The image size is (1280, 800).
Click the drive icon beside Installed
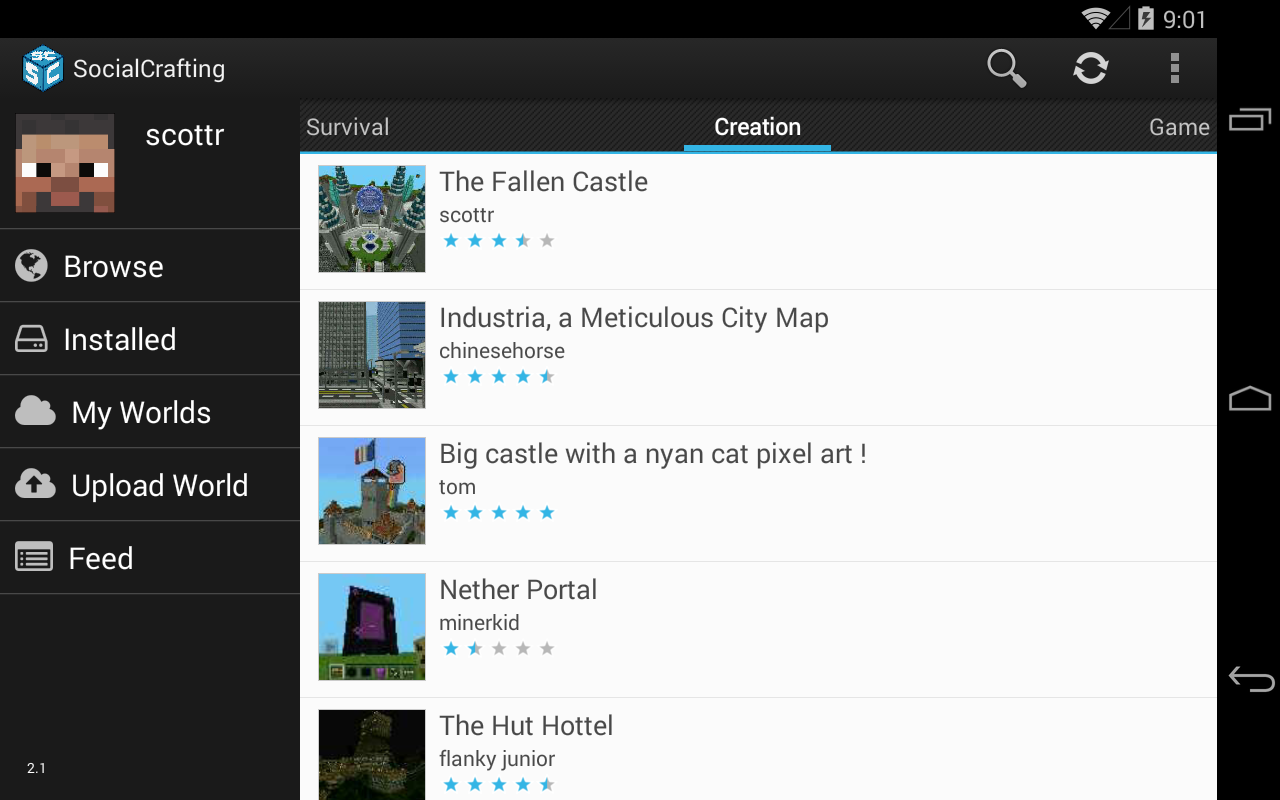point(32,339)
